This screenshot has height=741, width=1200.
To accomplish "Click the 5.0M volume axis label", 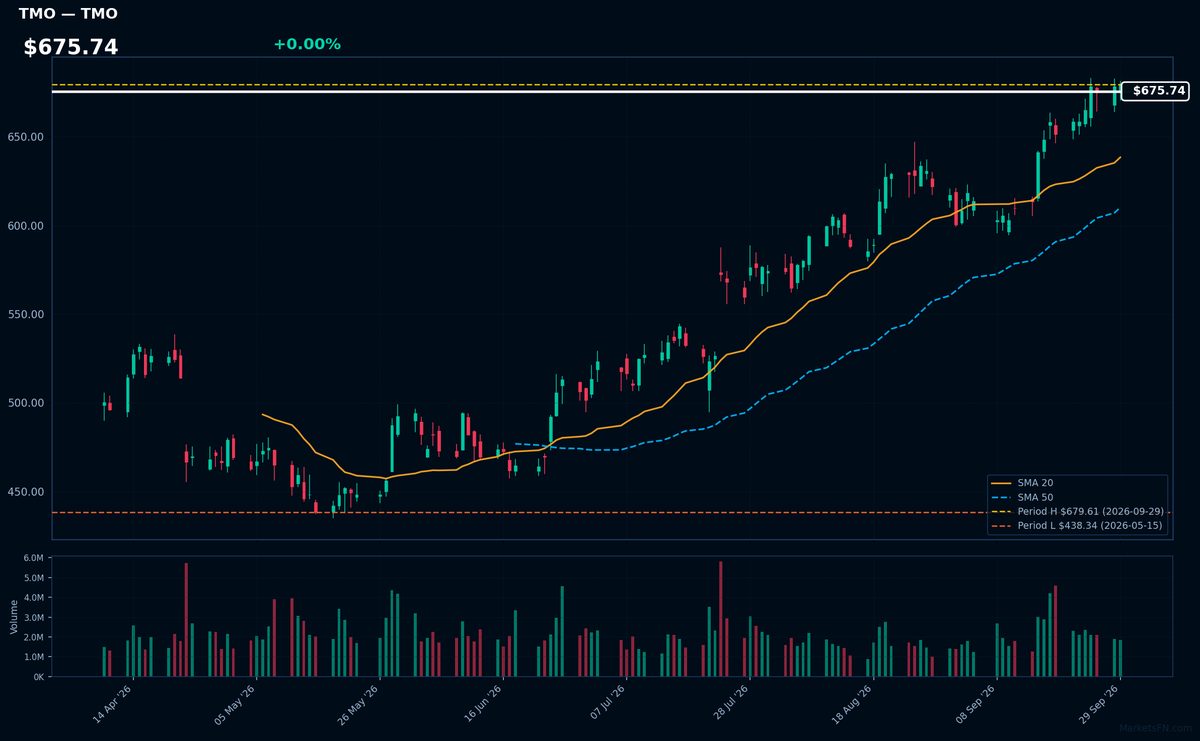I will coord(34,578).
